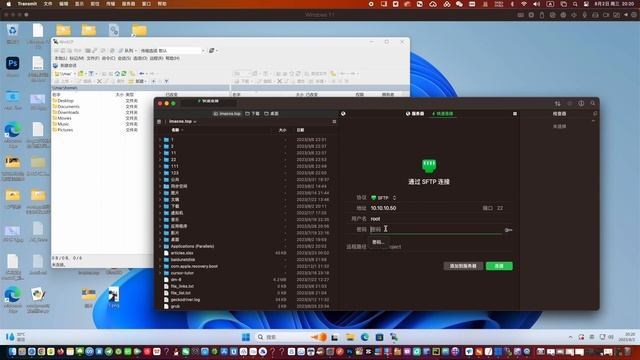This screenshot has width=640, height=360.
Task: Click the grid view icon right of Quick Connect
Action: click(515, 113)
